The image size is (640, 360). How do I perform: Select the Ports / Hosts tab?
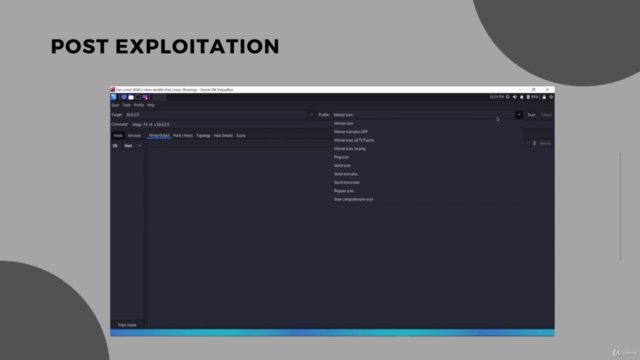[x=183, y=136]
